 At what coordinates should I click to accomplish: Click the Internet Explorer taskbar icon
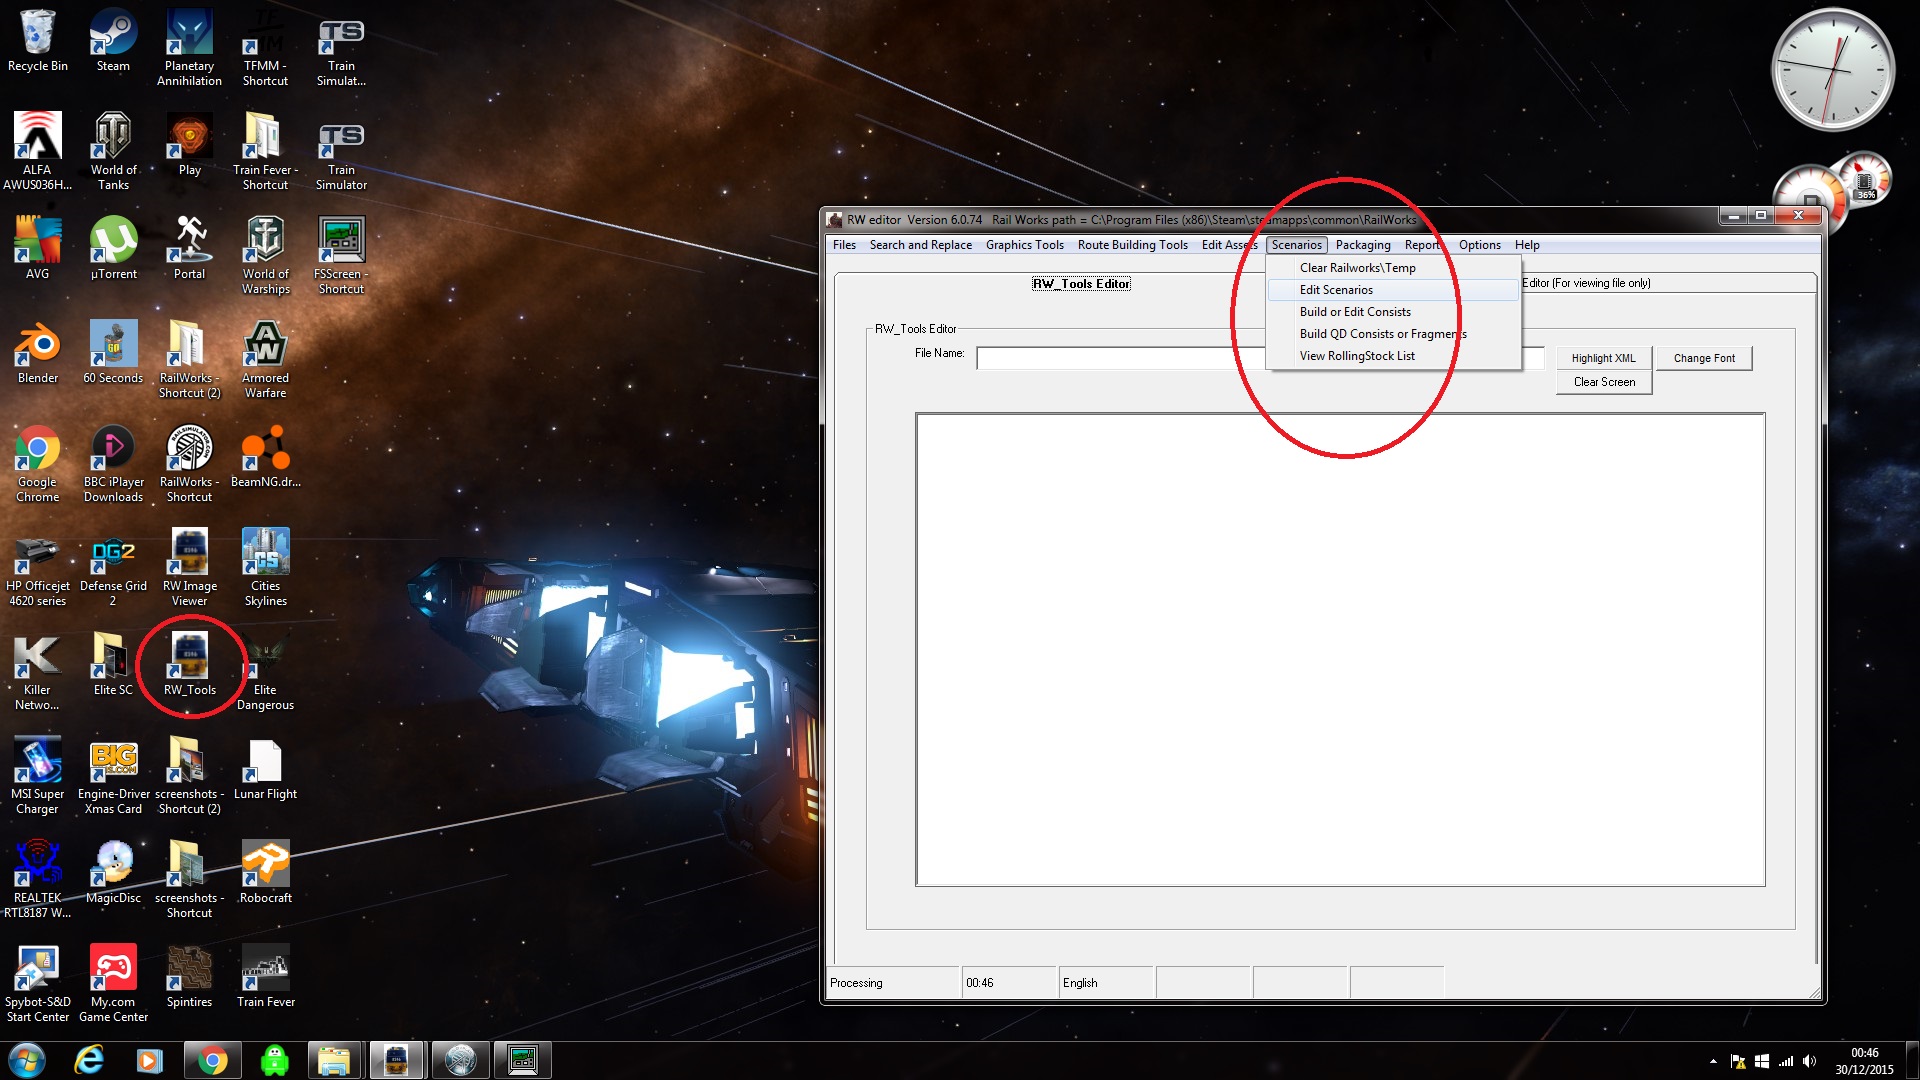tap(89, 1060)
